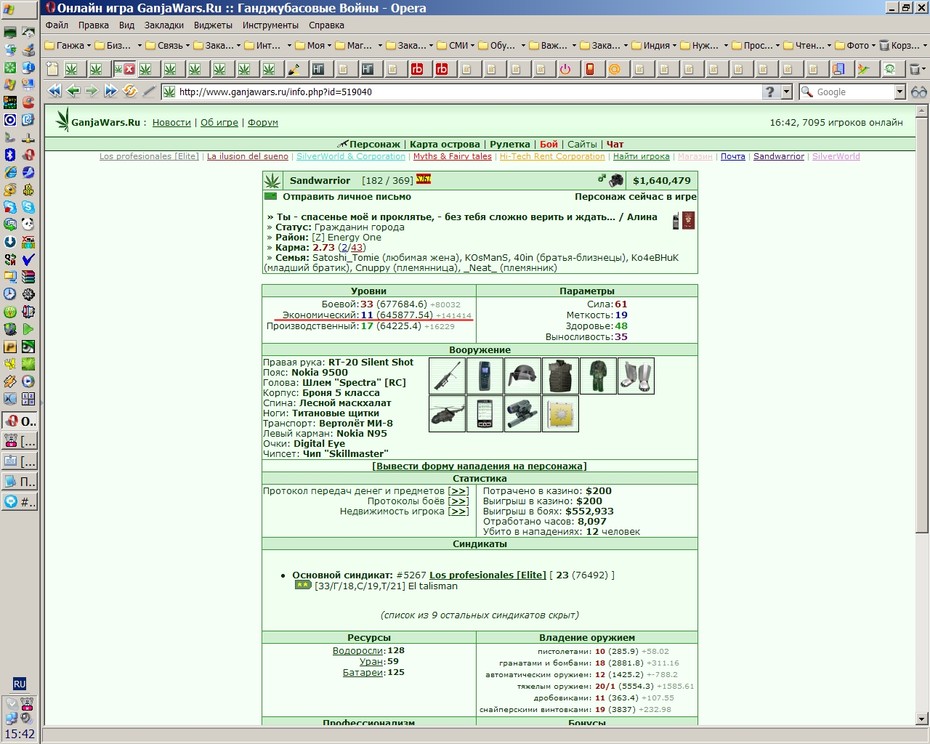The image size is (930, 744).
Task: Click the fast forward navigation icon
Action: pos(111,91)
